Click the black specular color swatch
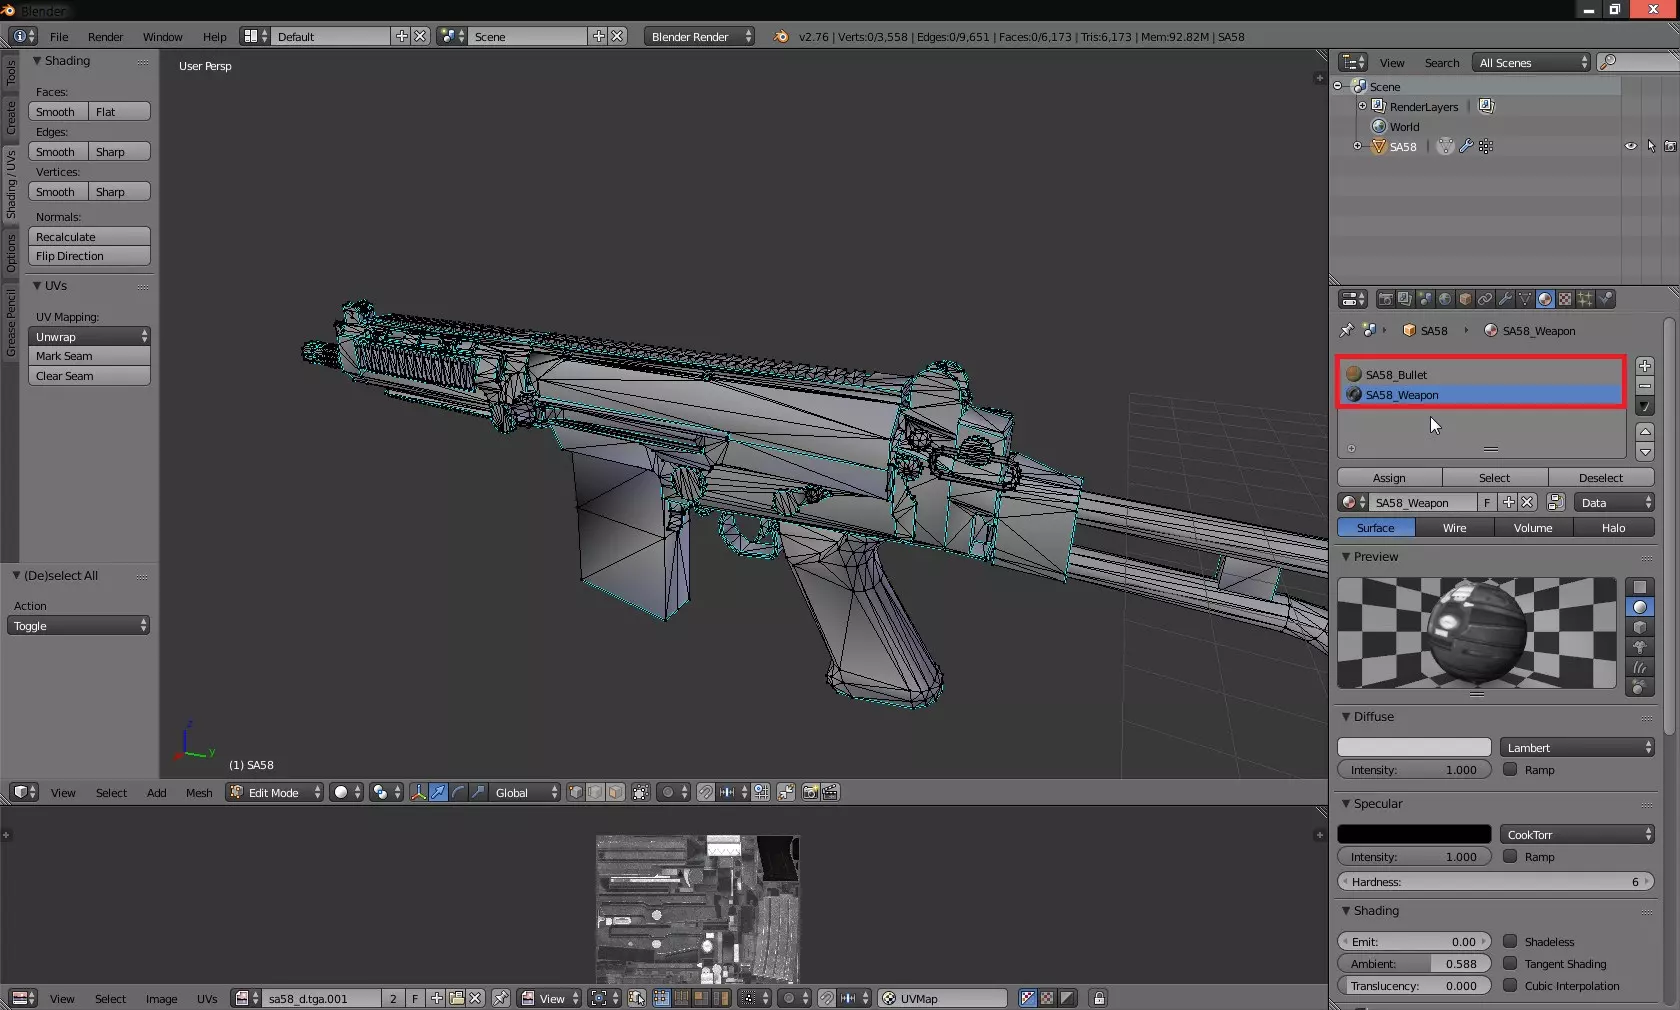Screen dimensions: 1680x1010 coord(1413,834)
